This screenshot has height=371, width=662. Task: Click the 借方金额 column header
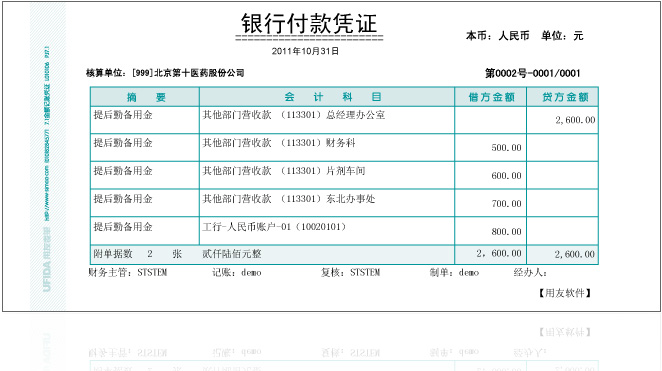coord(491,97)
